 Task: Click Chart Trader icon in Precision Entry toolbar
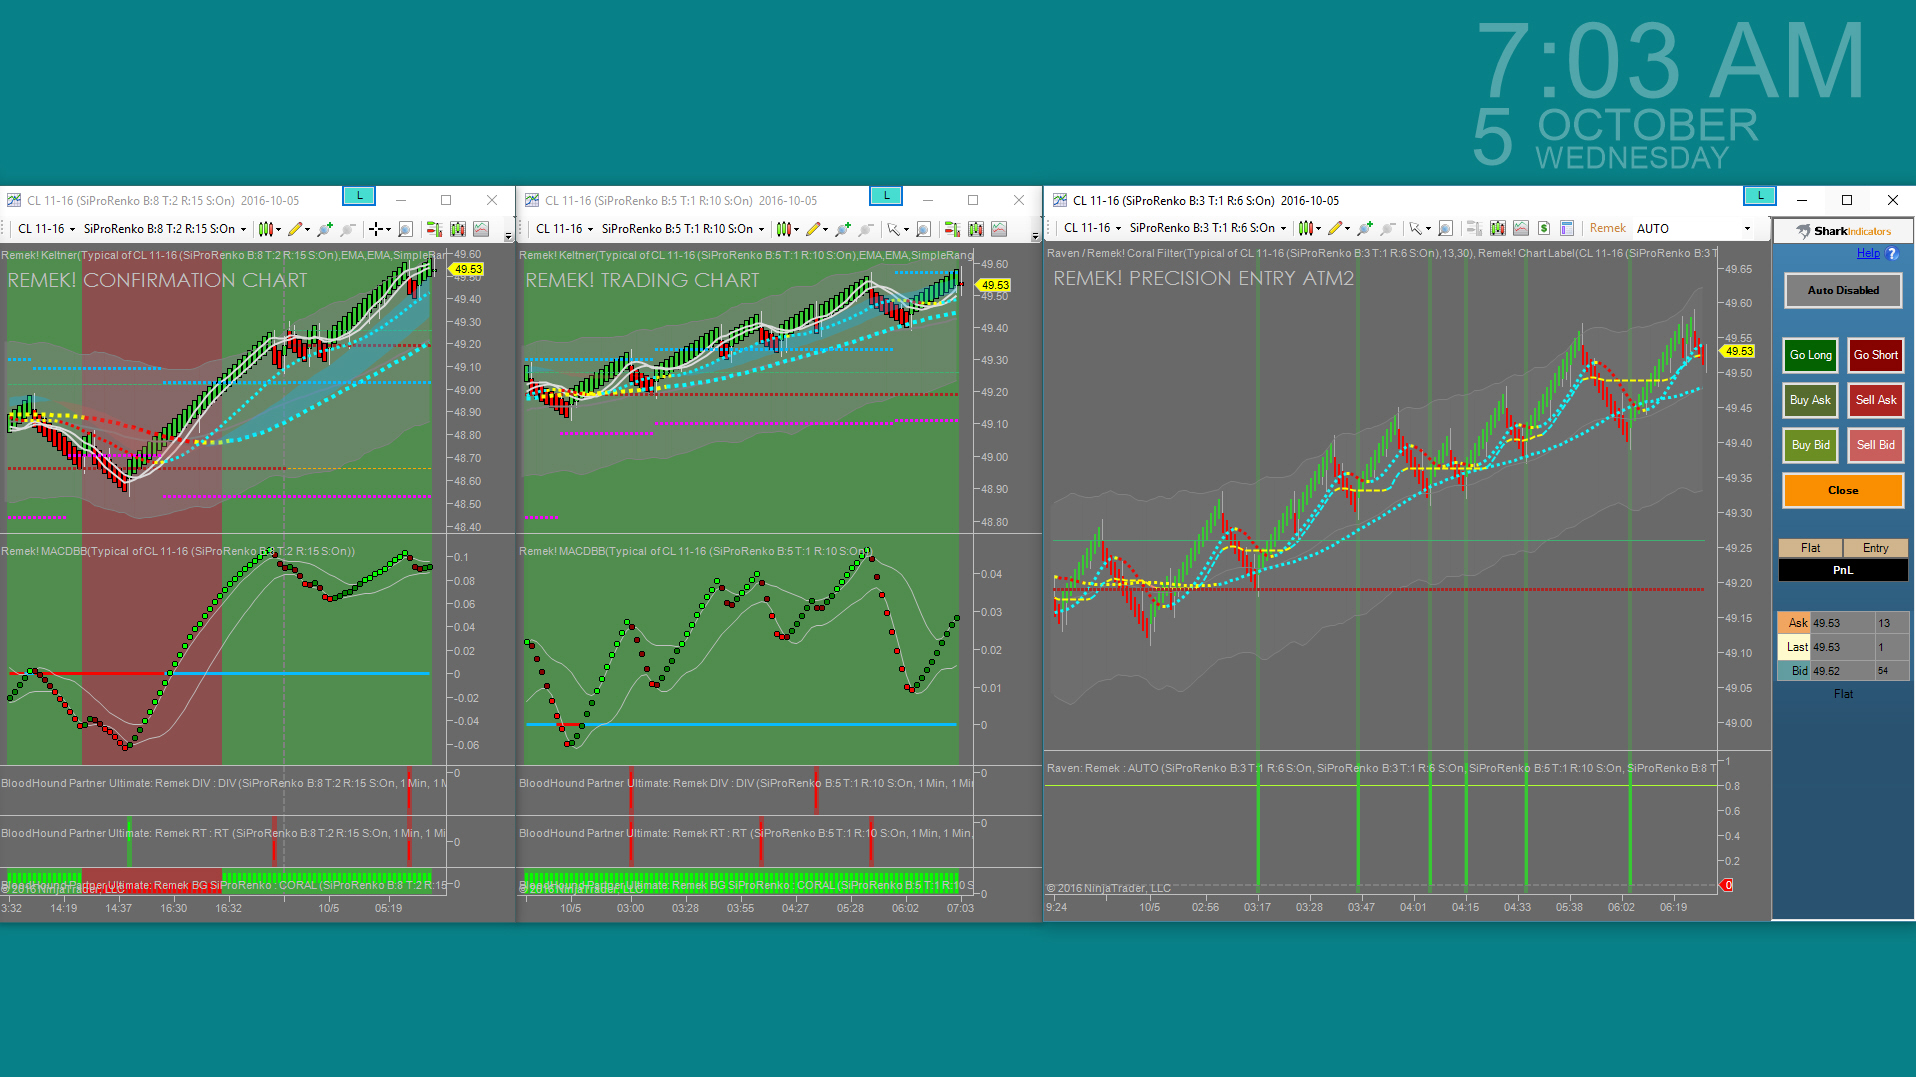1473,228
